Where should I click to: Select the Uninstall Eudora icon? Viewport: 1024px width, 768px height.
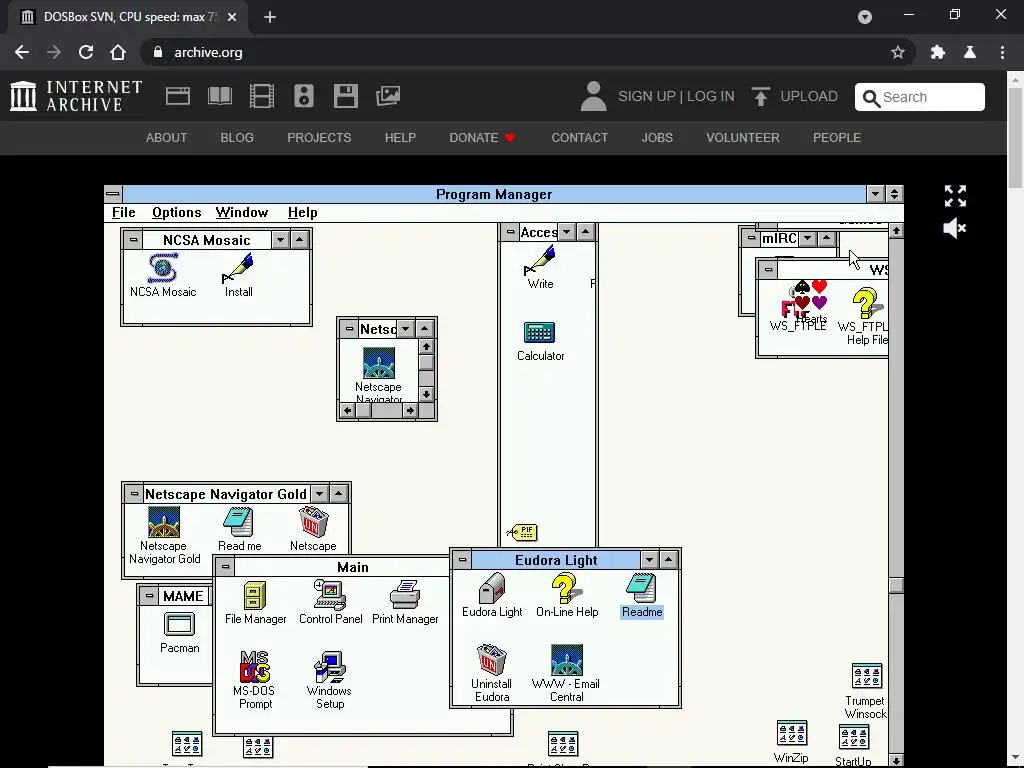(492, 660)
